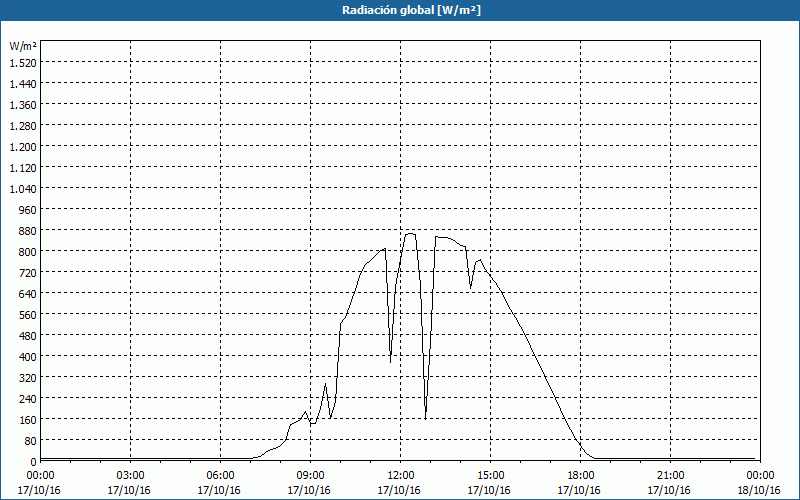
Task: Select the 1.040 y-axis label
Action: 23,189
